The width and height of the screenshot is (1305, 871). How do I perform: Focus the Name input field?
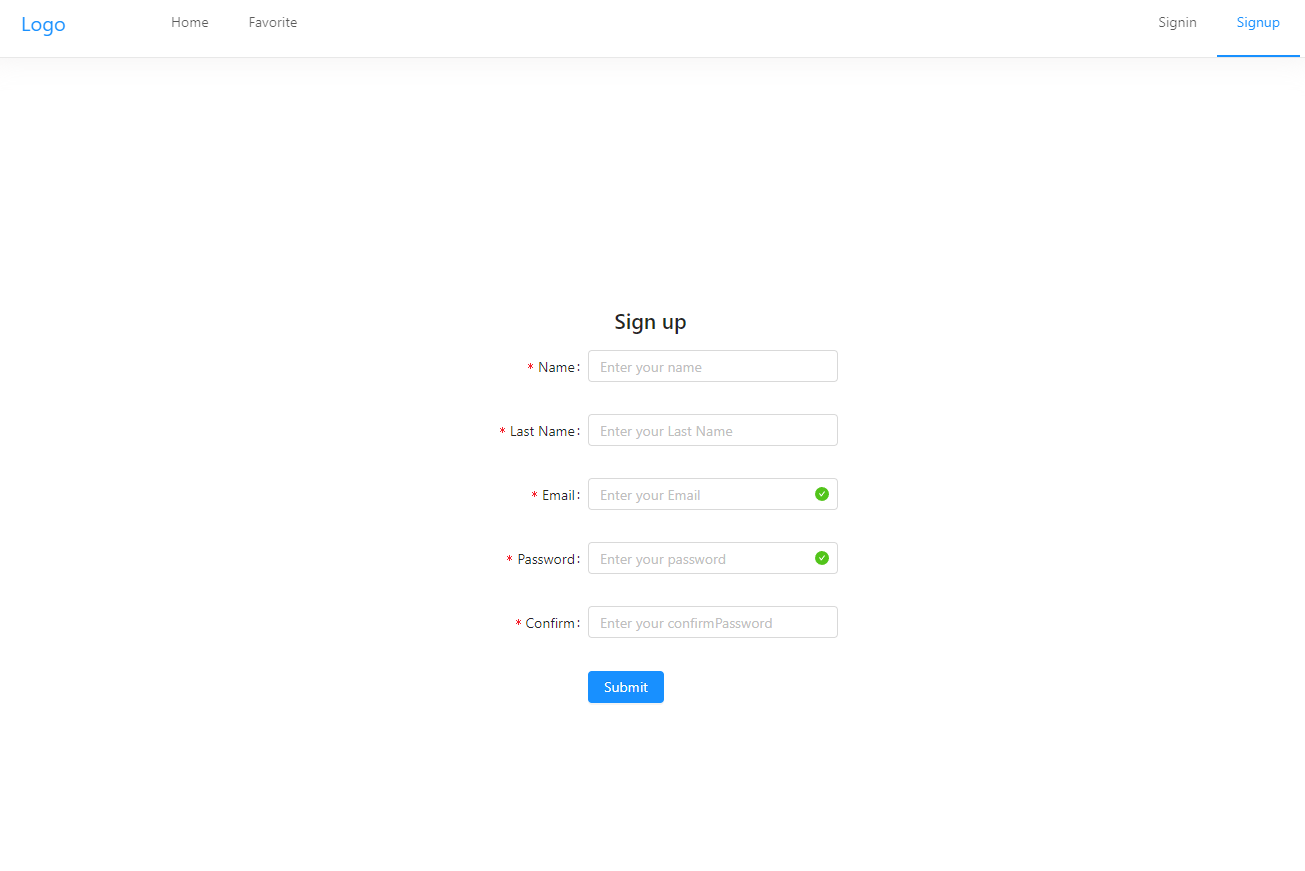[712, 366]
